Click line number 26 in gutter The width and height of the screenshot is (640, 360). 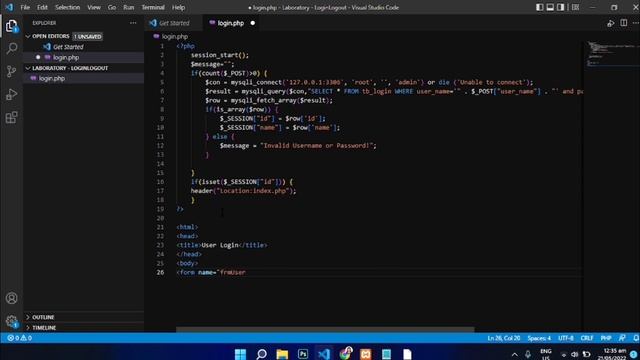[160, 273]
